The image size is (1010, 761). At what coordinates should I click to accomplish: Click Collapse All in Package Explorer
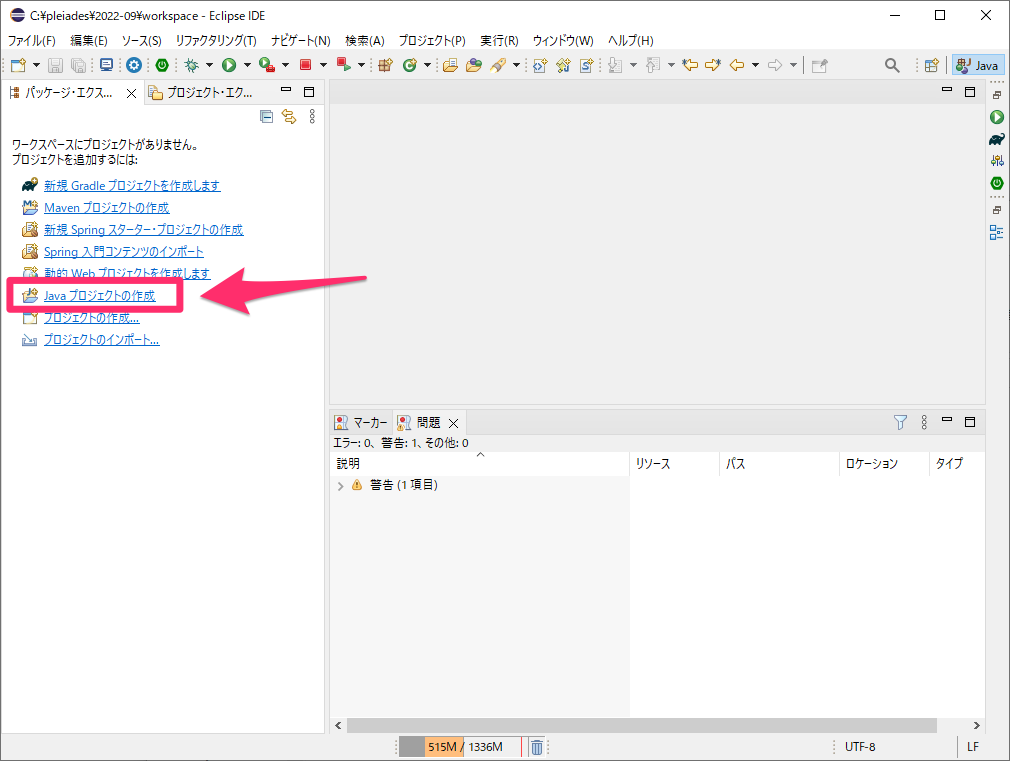pyautogui.click(x=266, y=117)
